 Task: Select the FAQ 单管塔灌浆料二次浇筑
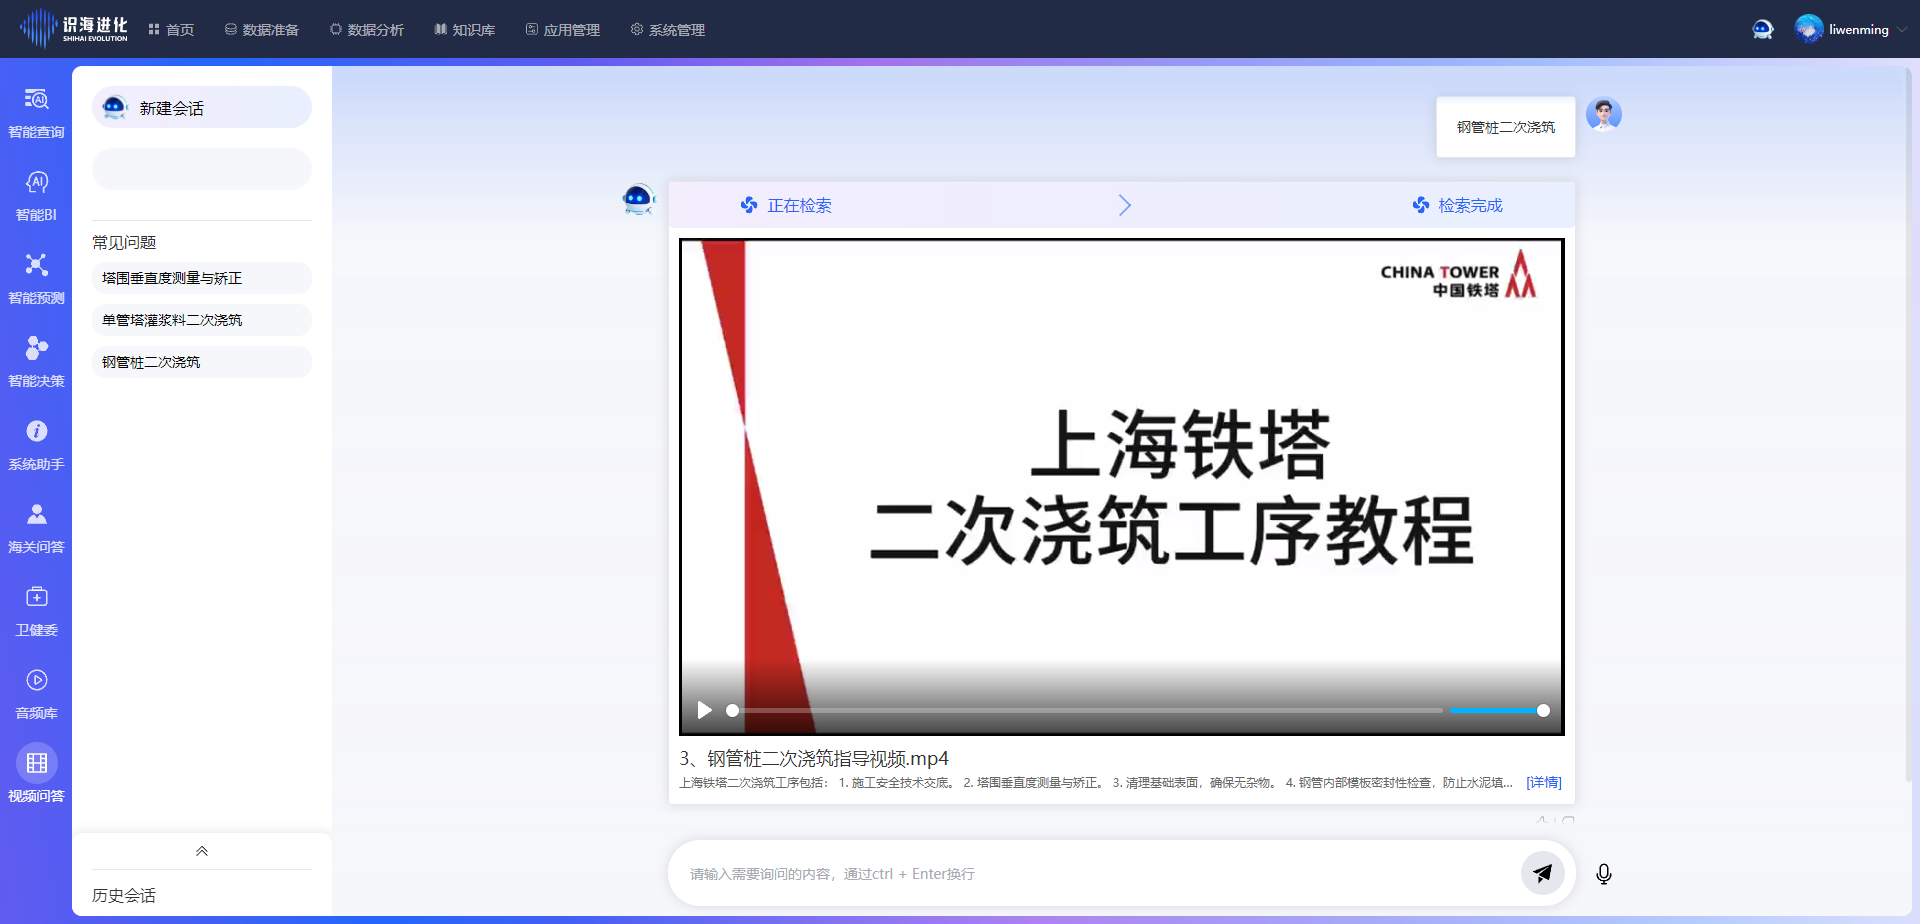[202, 320]
